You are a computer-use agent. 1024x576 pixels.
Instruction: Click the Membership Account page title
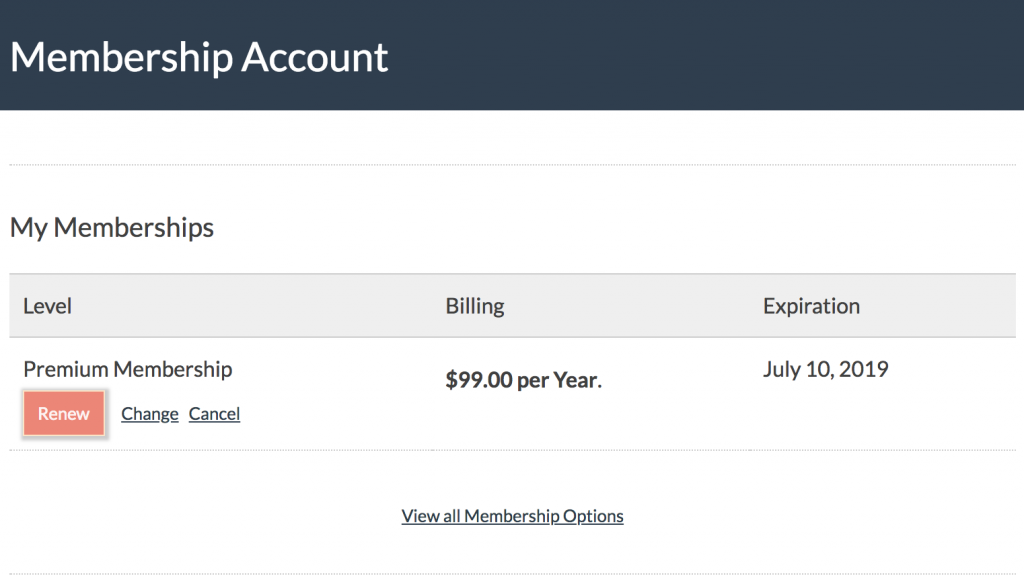[199, 57]
